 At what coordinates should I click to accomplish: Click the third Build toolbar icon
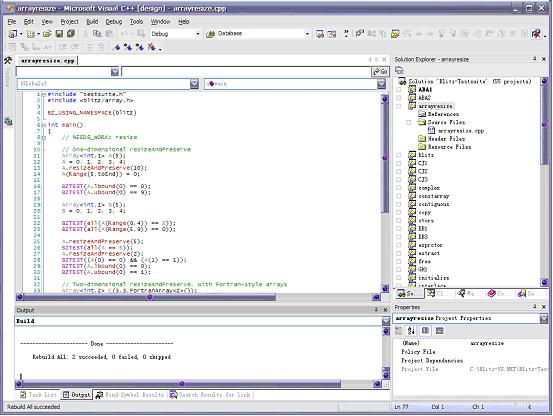click(140, 47)
